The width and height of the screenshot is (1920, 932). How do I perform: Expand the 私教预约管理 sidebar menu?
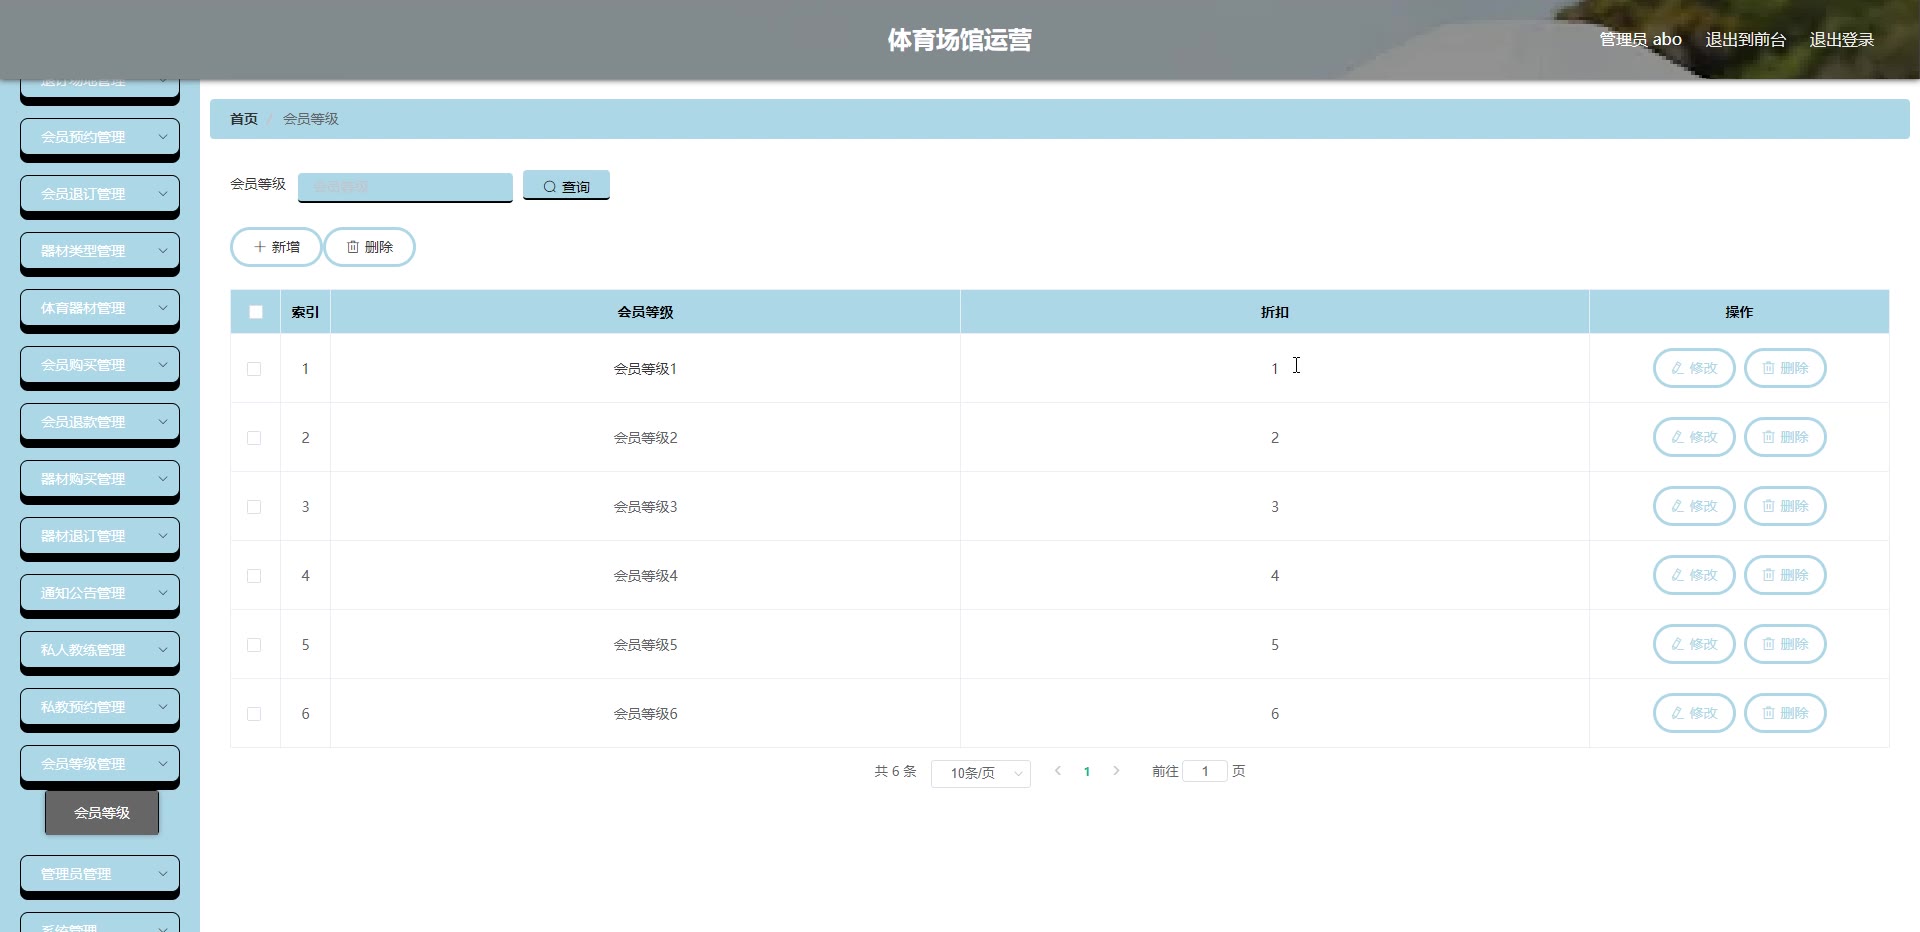100,708
